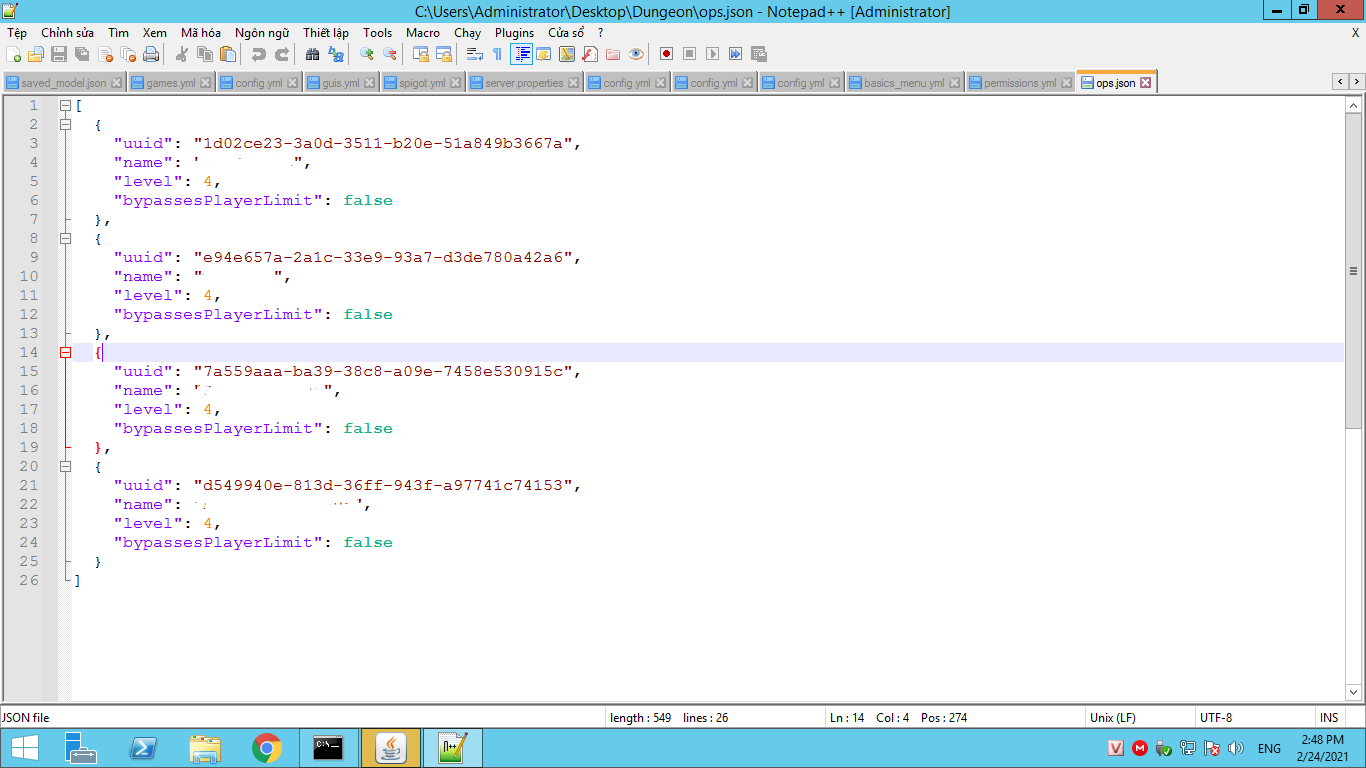
Task: Click the Save file toolbar icon
Action: click(x=59, y=54)
